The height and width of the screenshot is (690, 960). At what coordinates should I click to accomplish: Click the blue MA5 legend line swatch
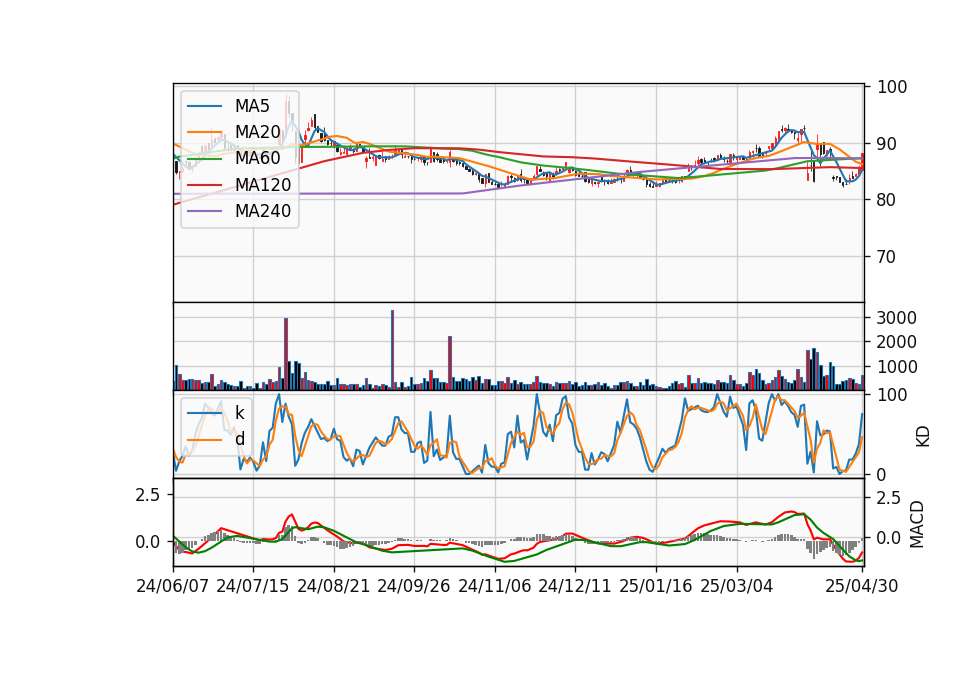pos(204,107)
